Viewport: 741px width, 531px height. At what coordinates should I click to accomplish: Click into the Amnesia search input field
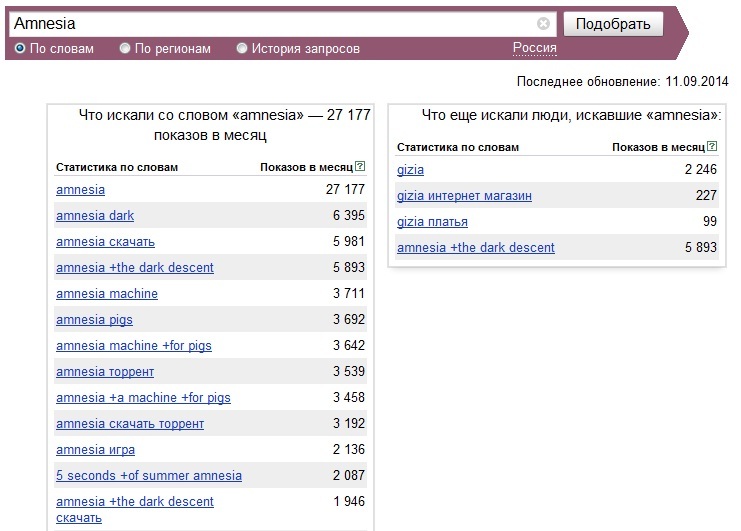coord(270,24)
